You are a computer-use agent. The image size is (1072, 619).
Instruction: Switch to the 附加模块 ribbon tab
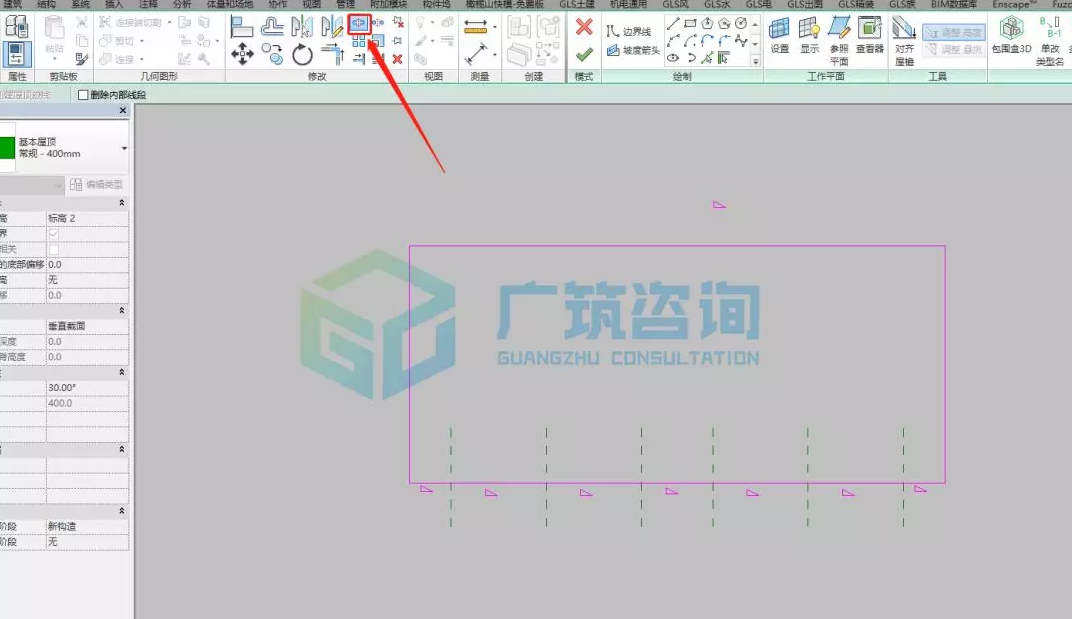[388, 4]
